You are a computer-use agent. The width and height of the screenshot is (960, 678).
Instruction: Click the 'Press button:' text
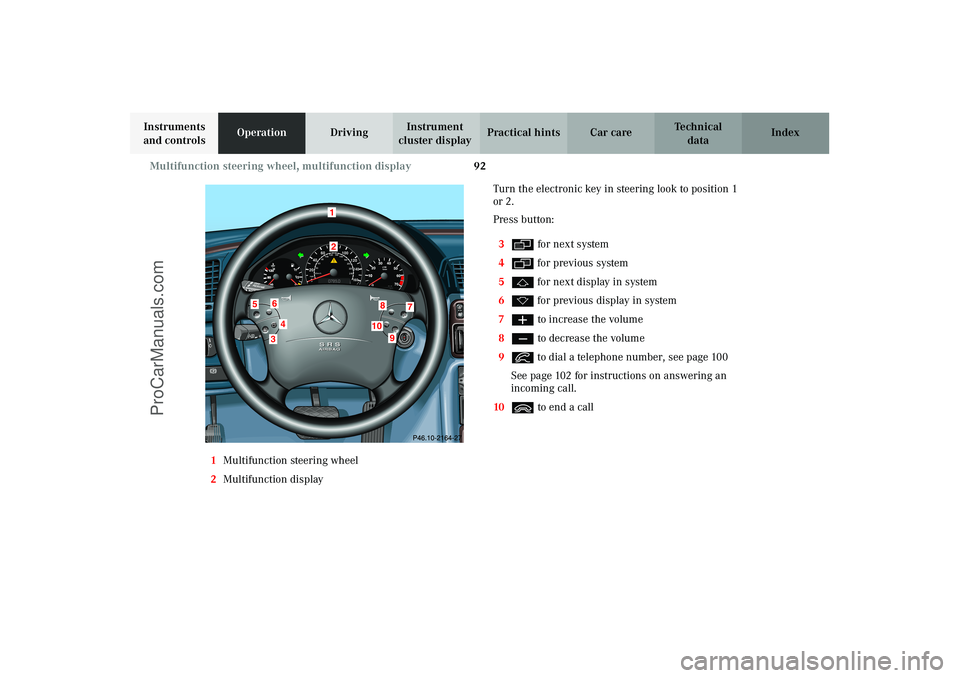(x=523, y=220)
